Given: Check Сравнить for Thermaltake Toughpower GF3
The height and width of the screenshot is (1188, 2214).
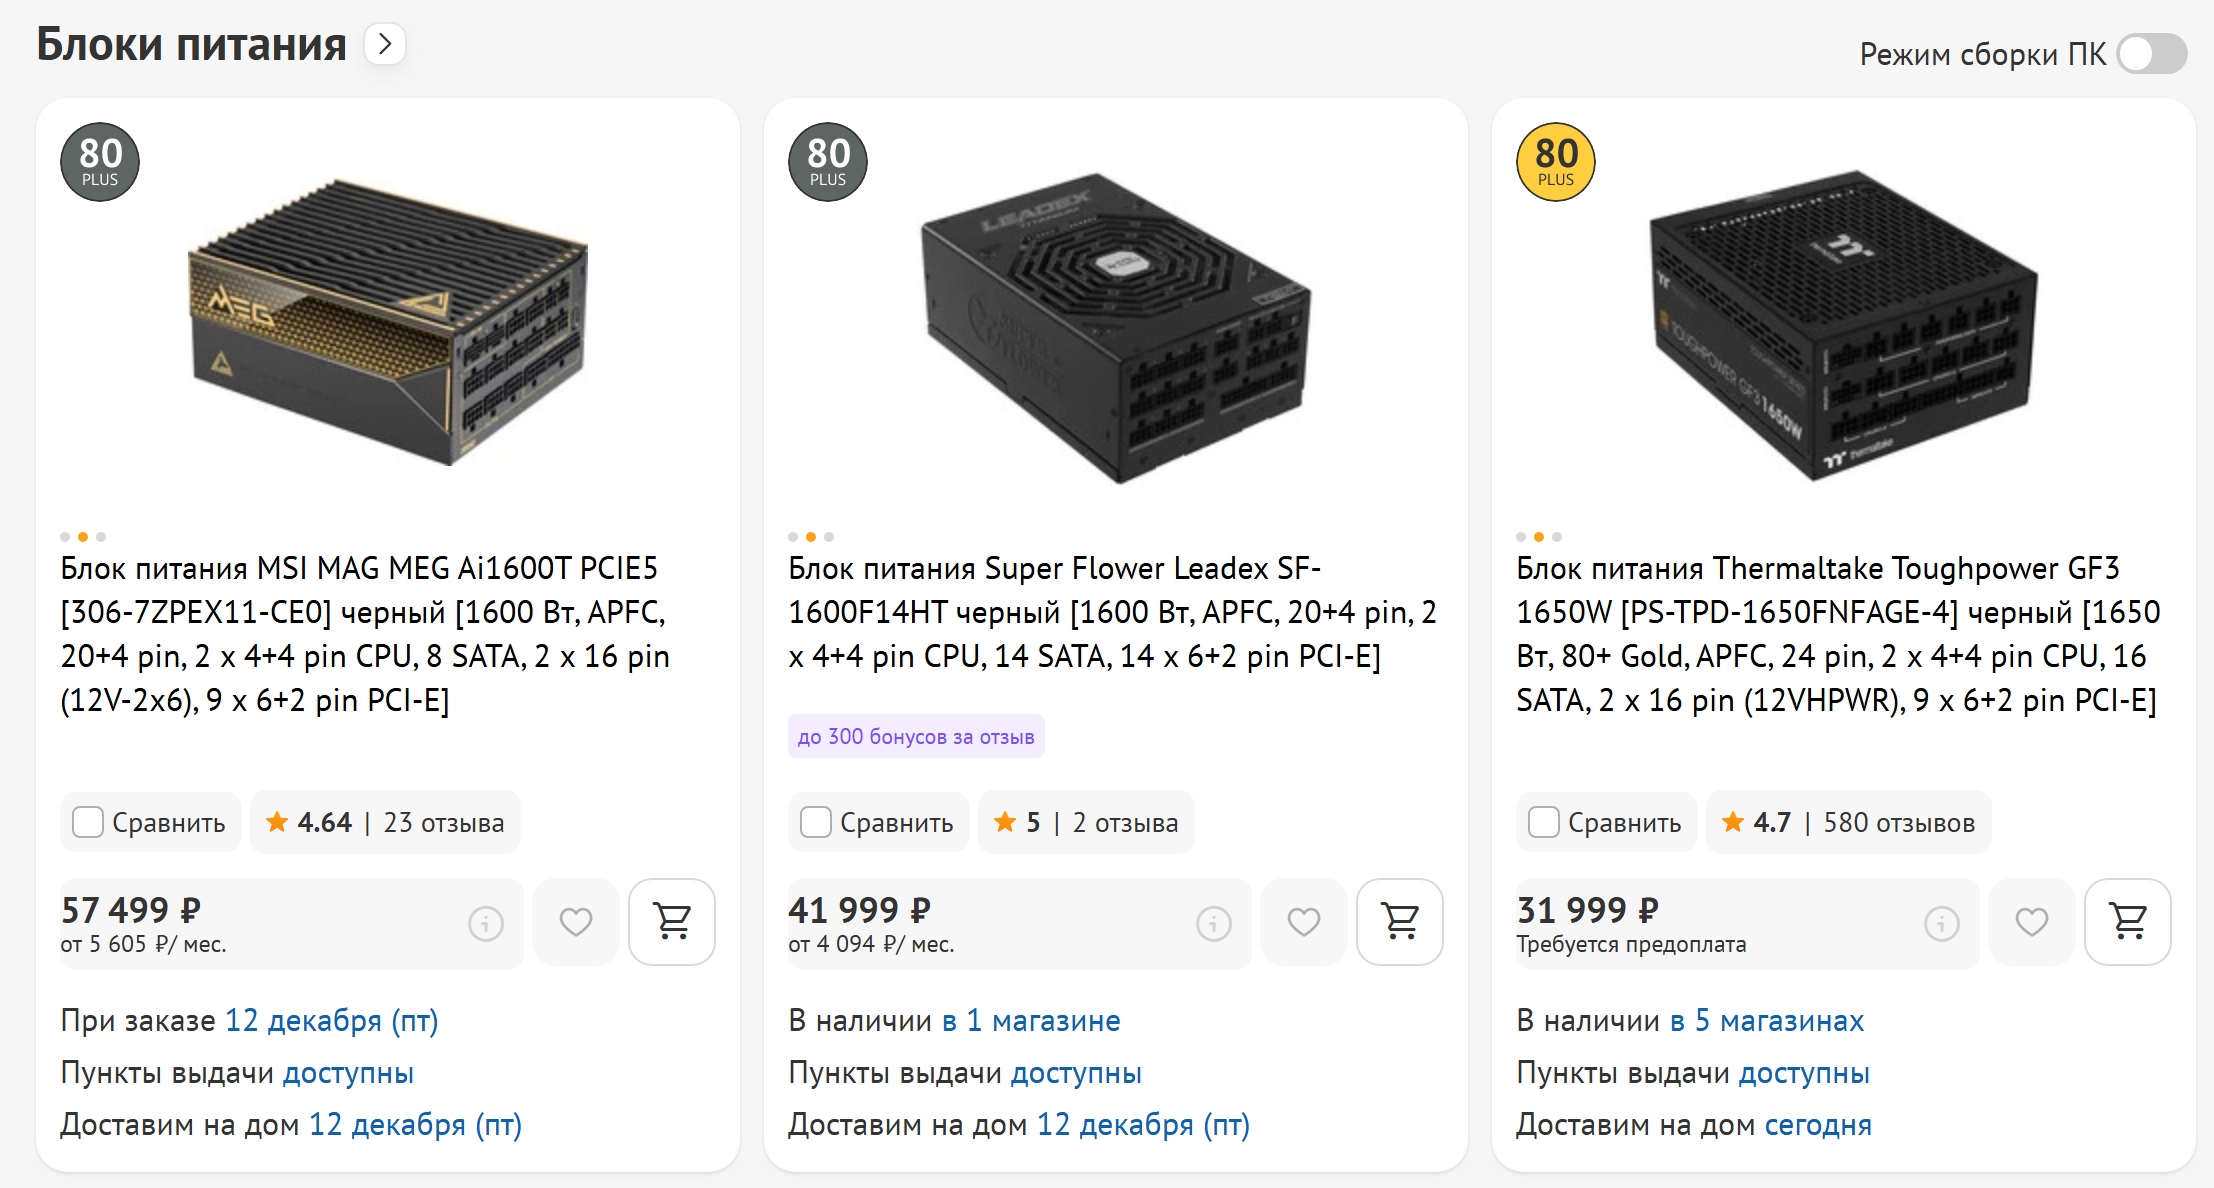Looking at the screenshot, I should 1545,822.
